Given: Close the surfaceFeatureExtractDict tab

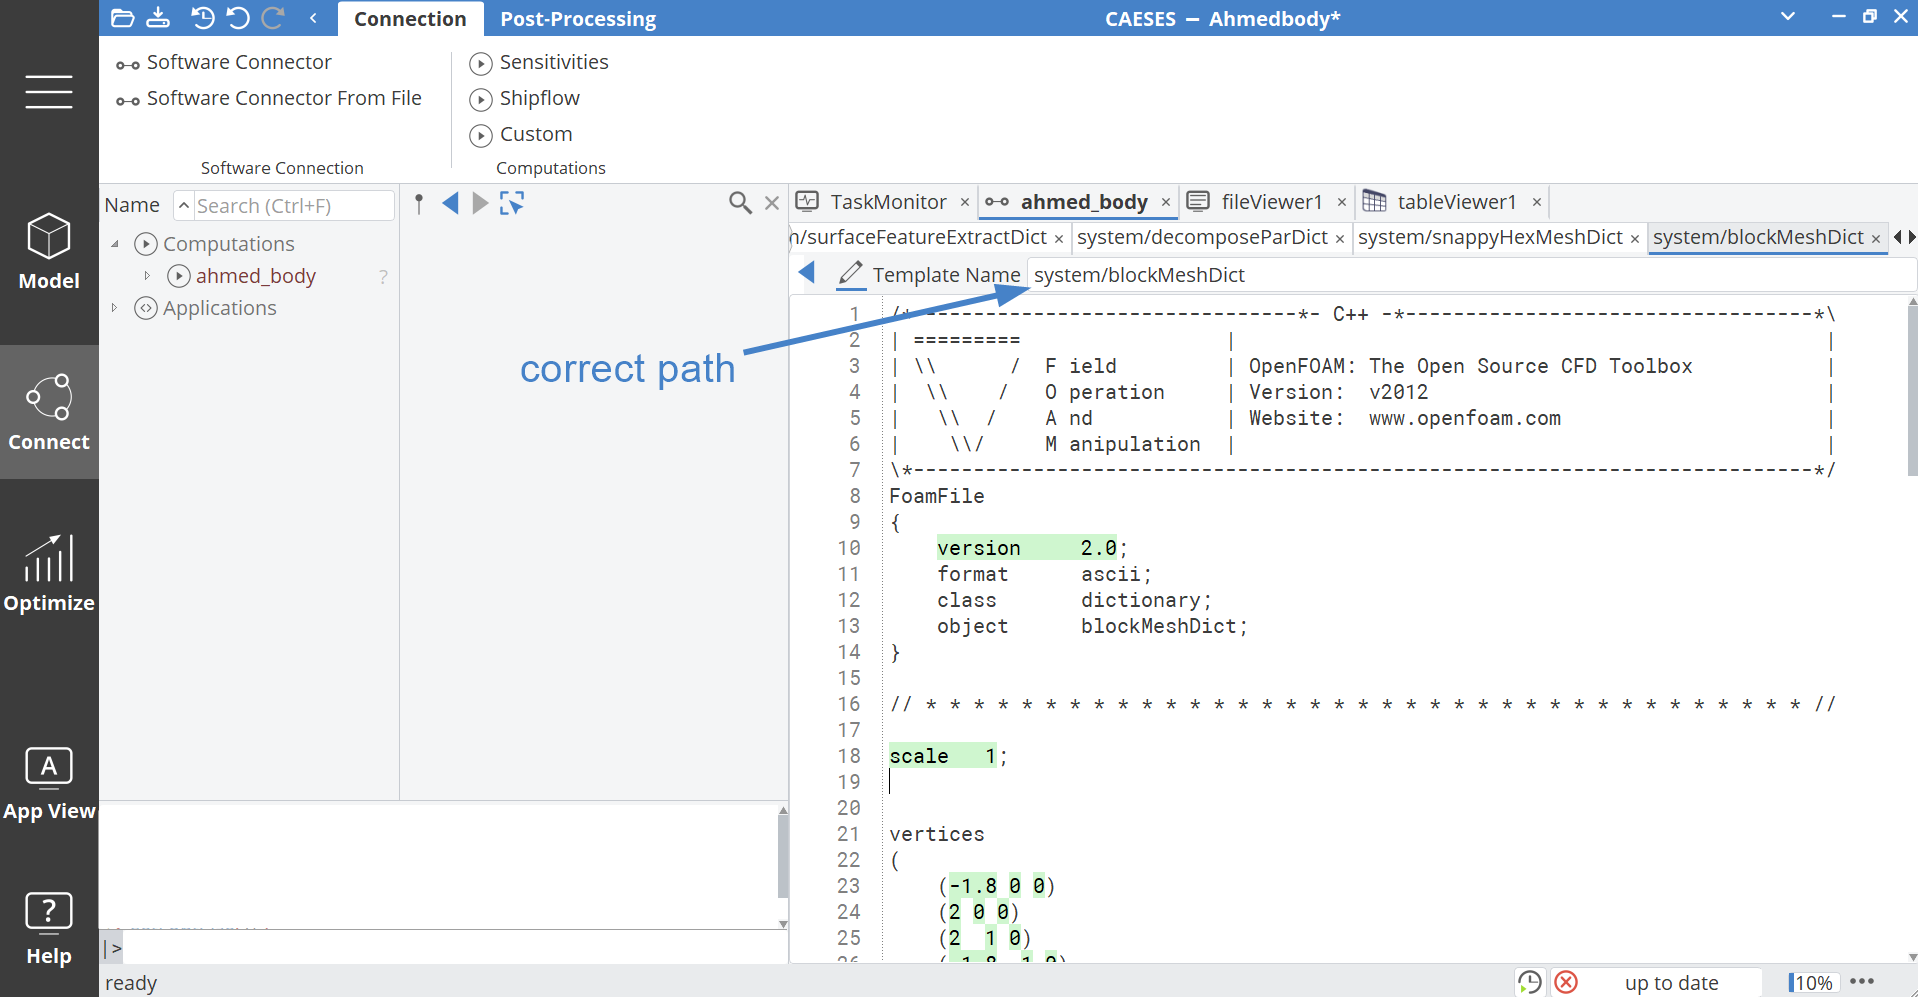Looking at the screenshot, I should tap(1059, 239).
